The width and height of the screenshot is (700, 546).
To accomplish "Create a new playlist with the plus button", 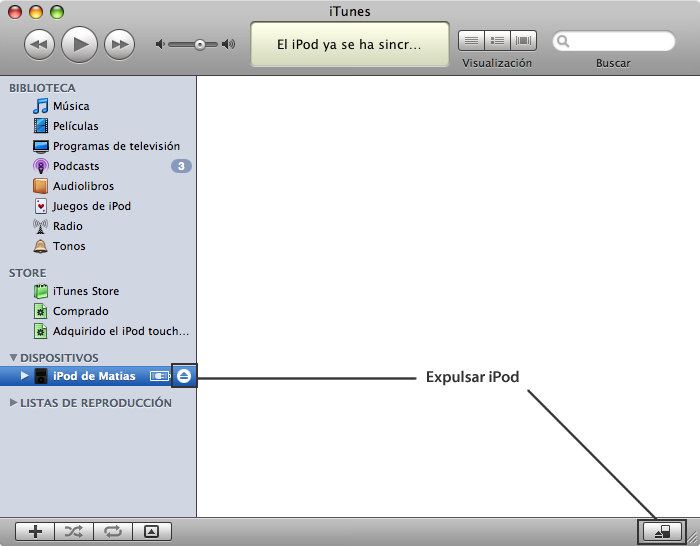I will (x=35, y=531).
